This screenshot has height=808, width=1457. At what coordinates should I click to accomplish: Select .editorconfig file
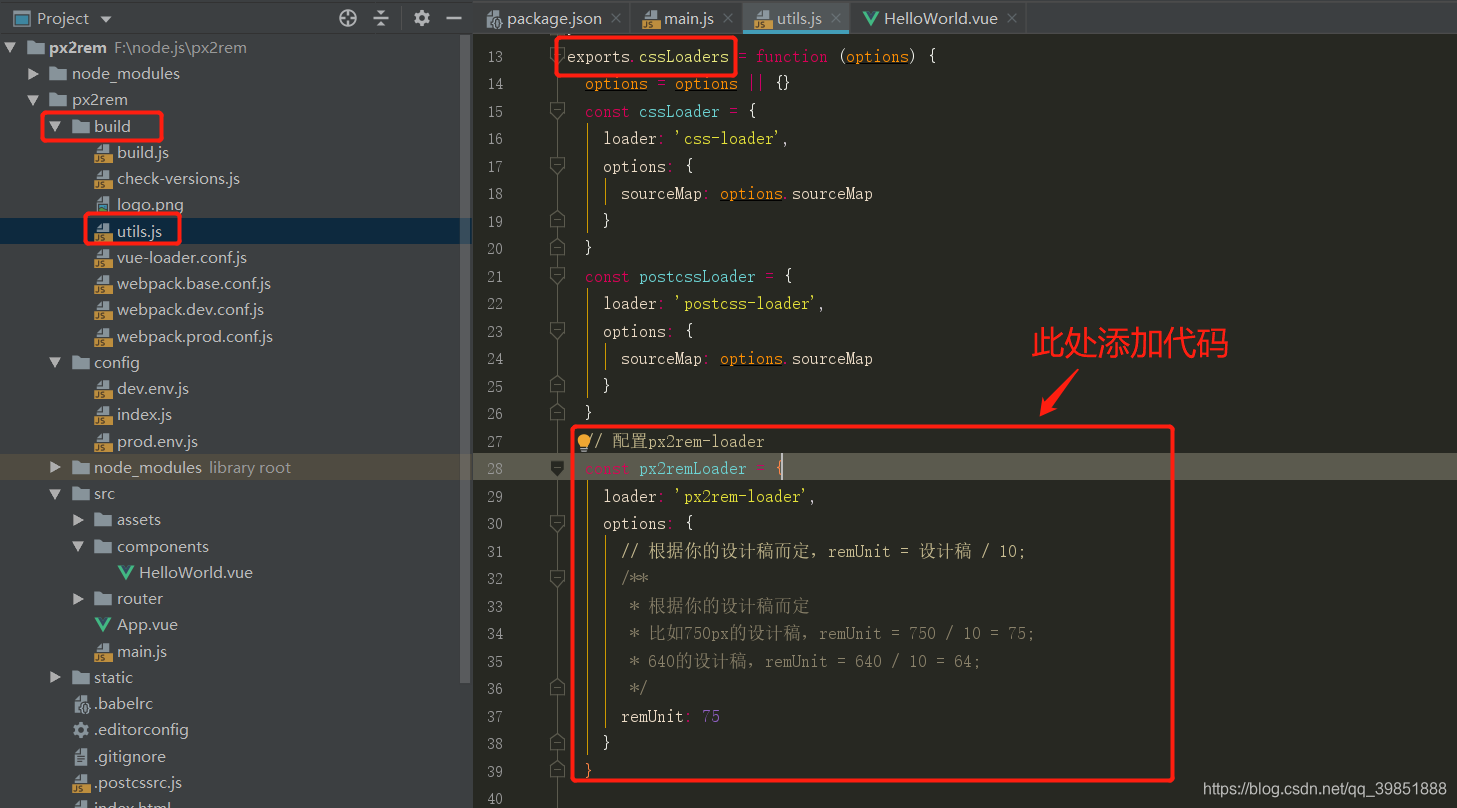pos(141,729)
